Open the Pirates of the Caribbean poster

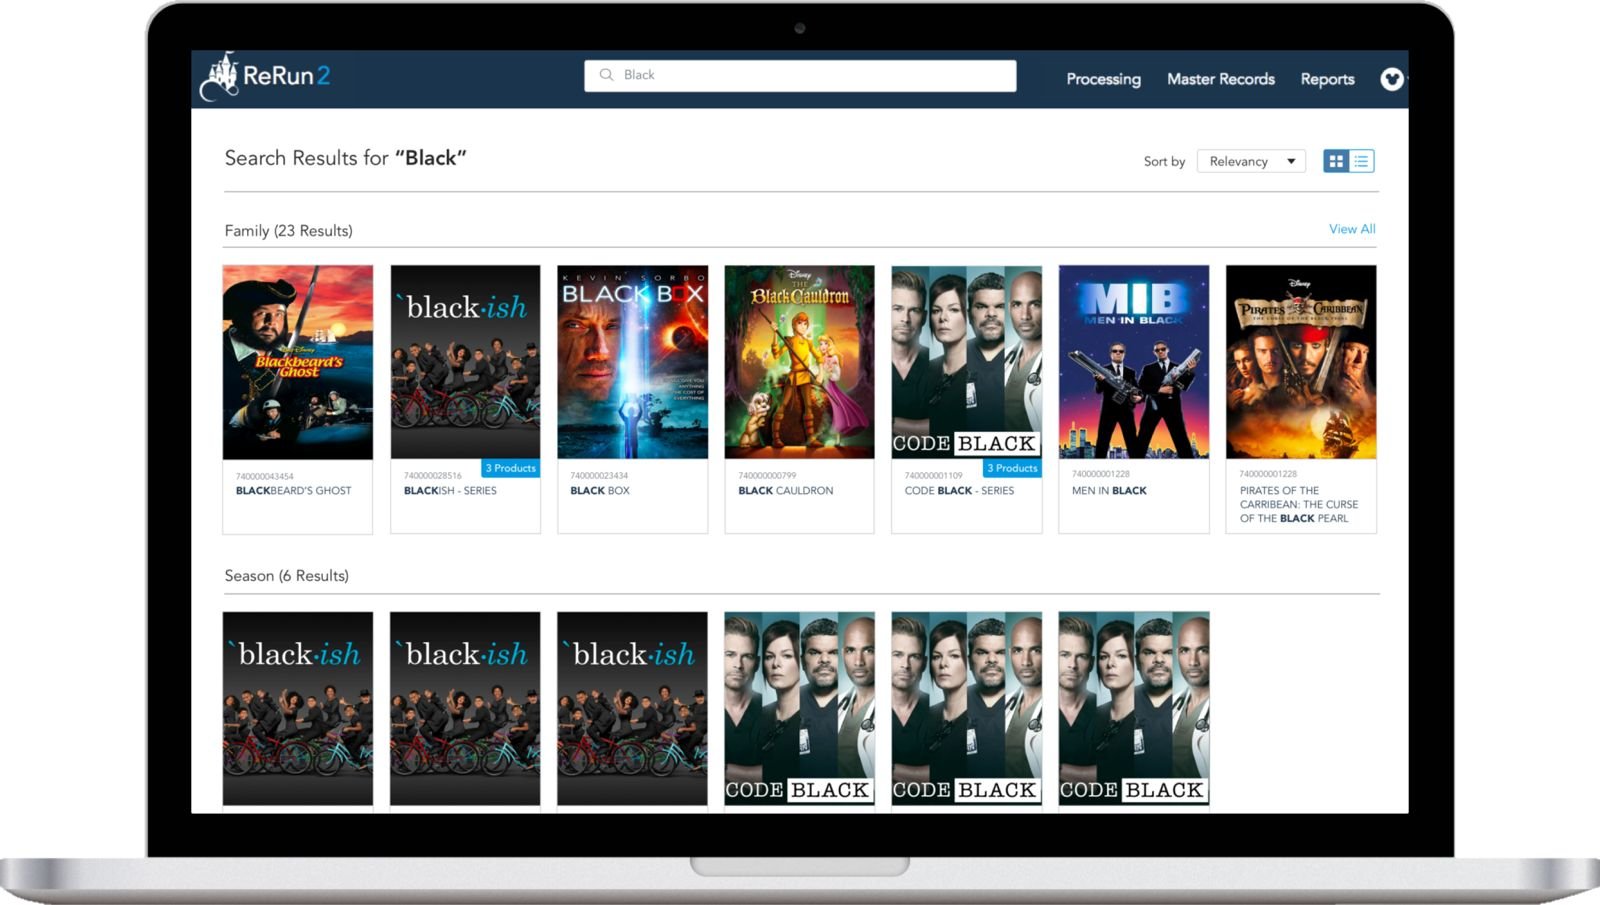tap(1301, 362)
